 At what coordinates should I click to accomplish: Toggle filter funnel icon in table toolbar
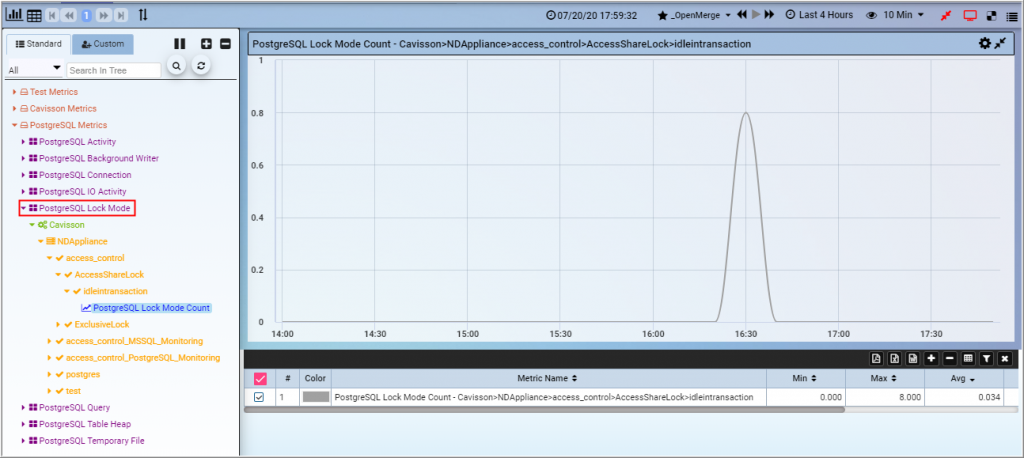(x=987, y=358)
